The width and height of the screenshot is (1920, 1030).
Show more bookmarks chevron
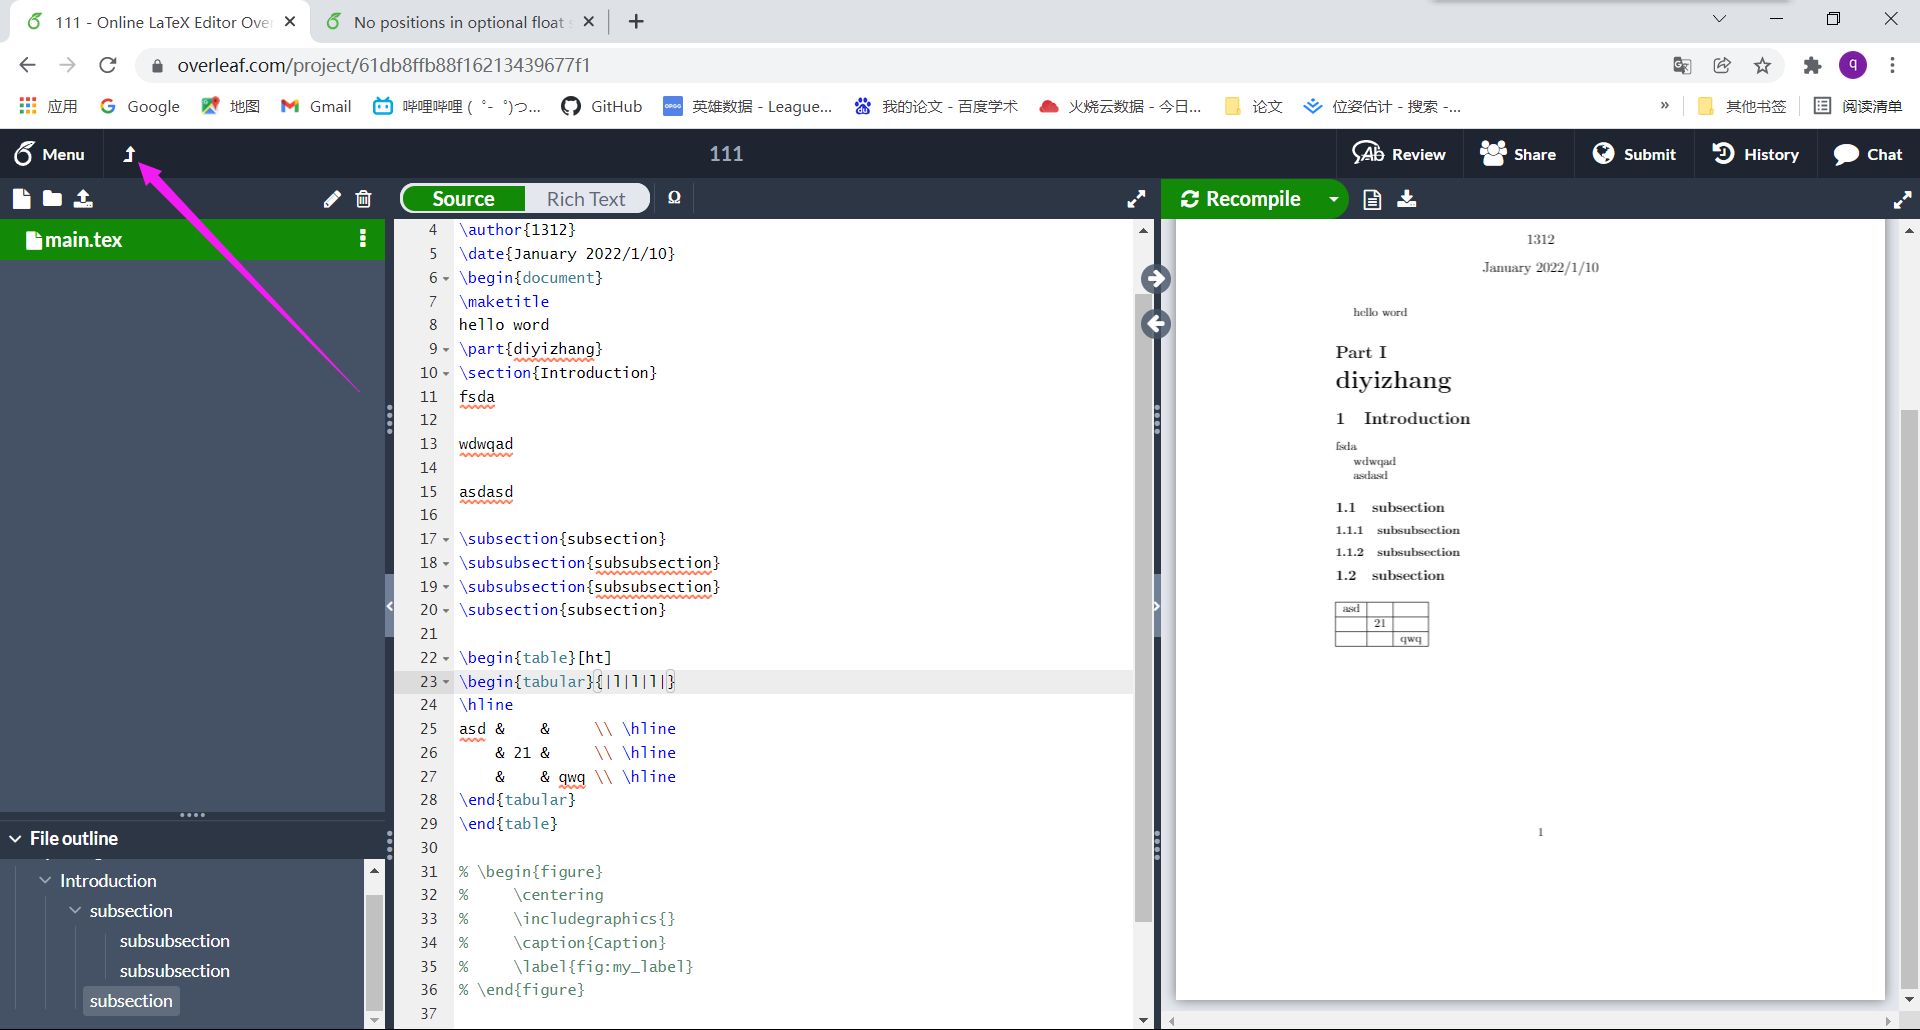[x=1664, y=105]
